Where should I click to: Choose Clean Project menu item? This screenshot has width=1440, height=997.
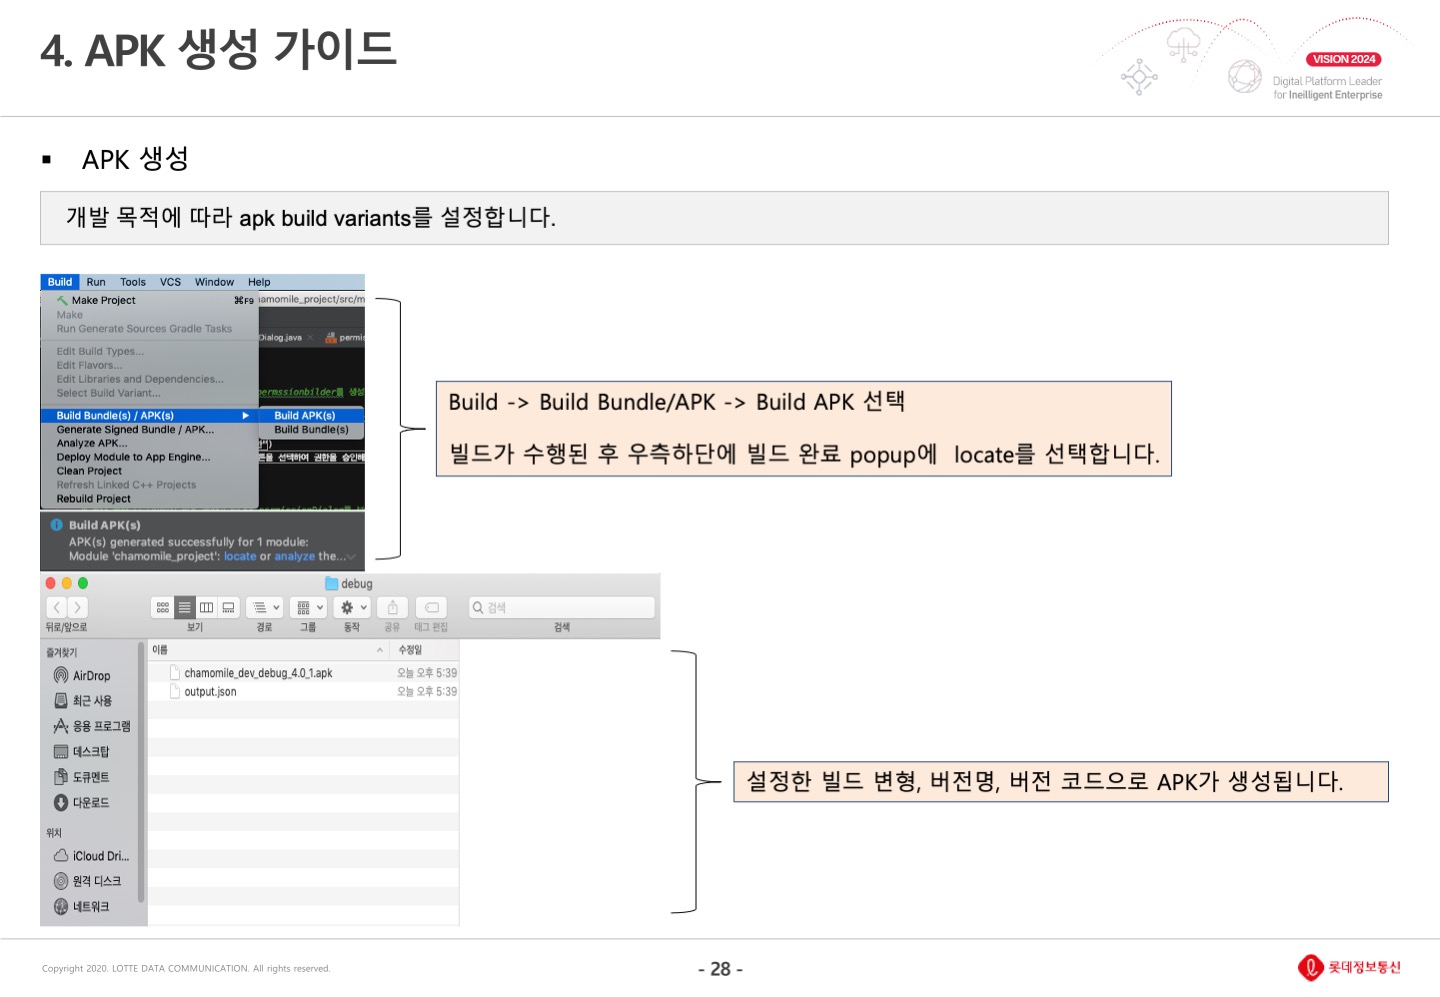[150, 471]
